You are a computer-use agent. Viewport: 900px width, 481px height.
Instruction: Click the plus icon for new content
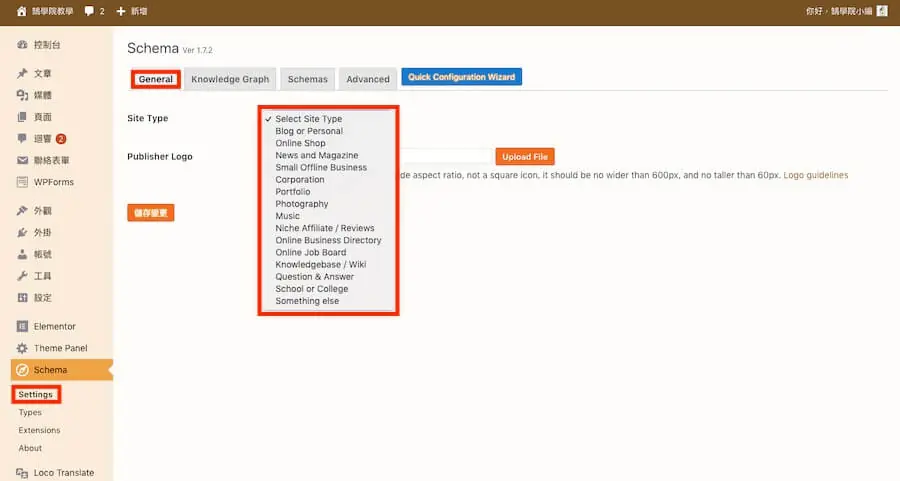121,11
